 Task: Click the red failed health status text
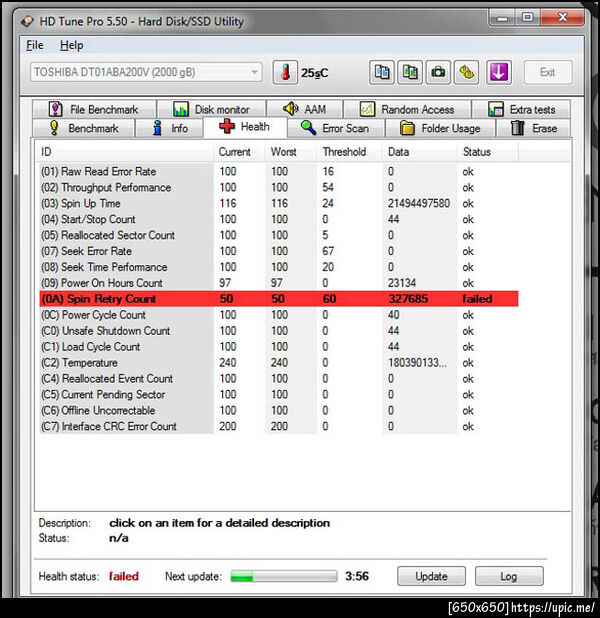click(x=124, y=576)
